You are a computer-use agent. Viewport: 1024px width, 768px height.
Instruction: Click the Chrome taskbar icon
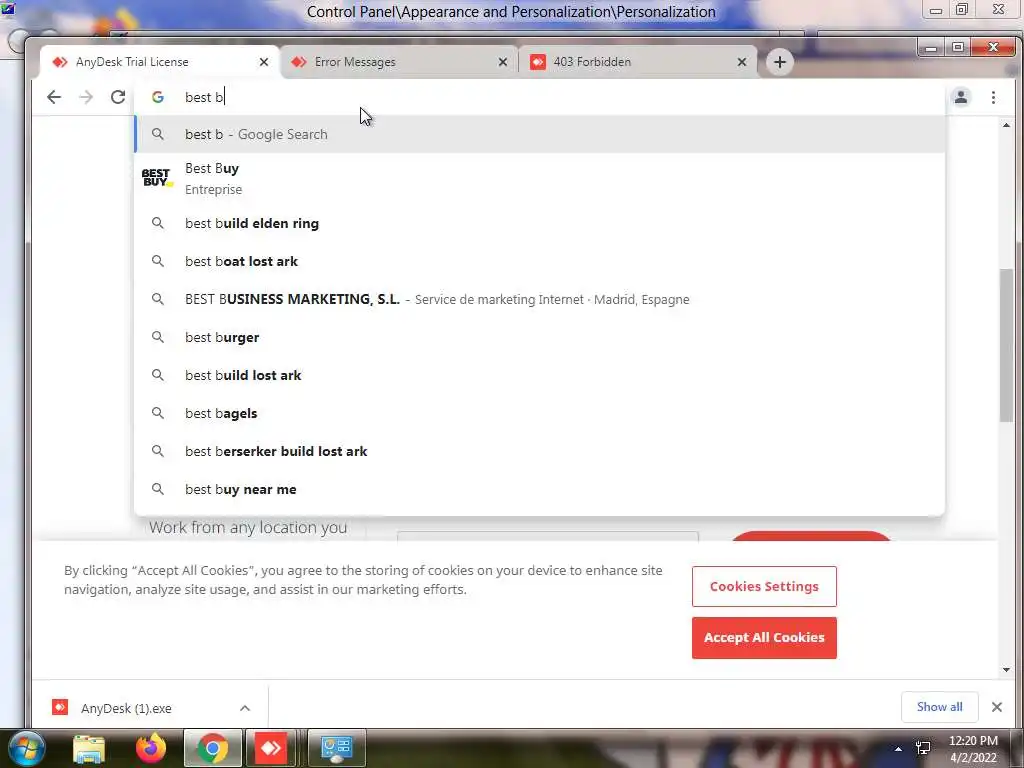pyautogui.click(x=213, y=748)
